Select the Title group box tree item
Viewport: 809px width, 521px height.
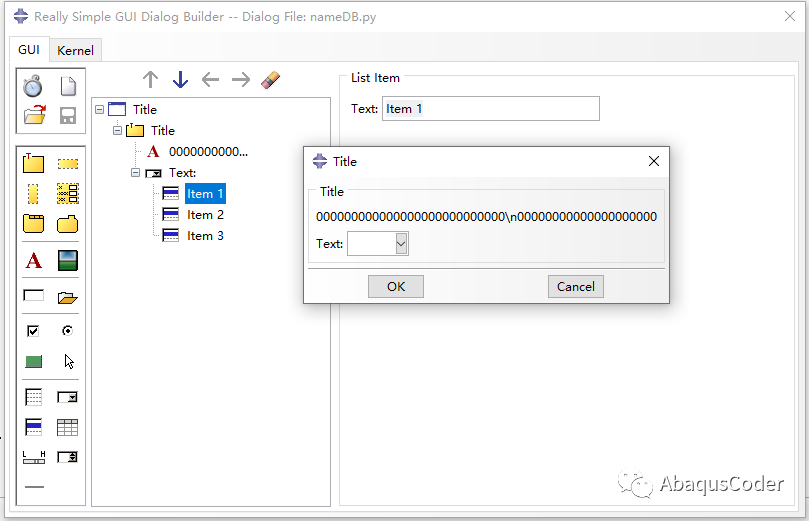click(163, 131)
